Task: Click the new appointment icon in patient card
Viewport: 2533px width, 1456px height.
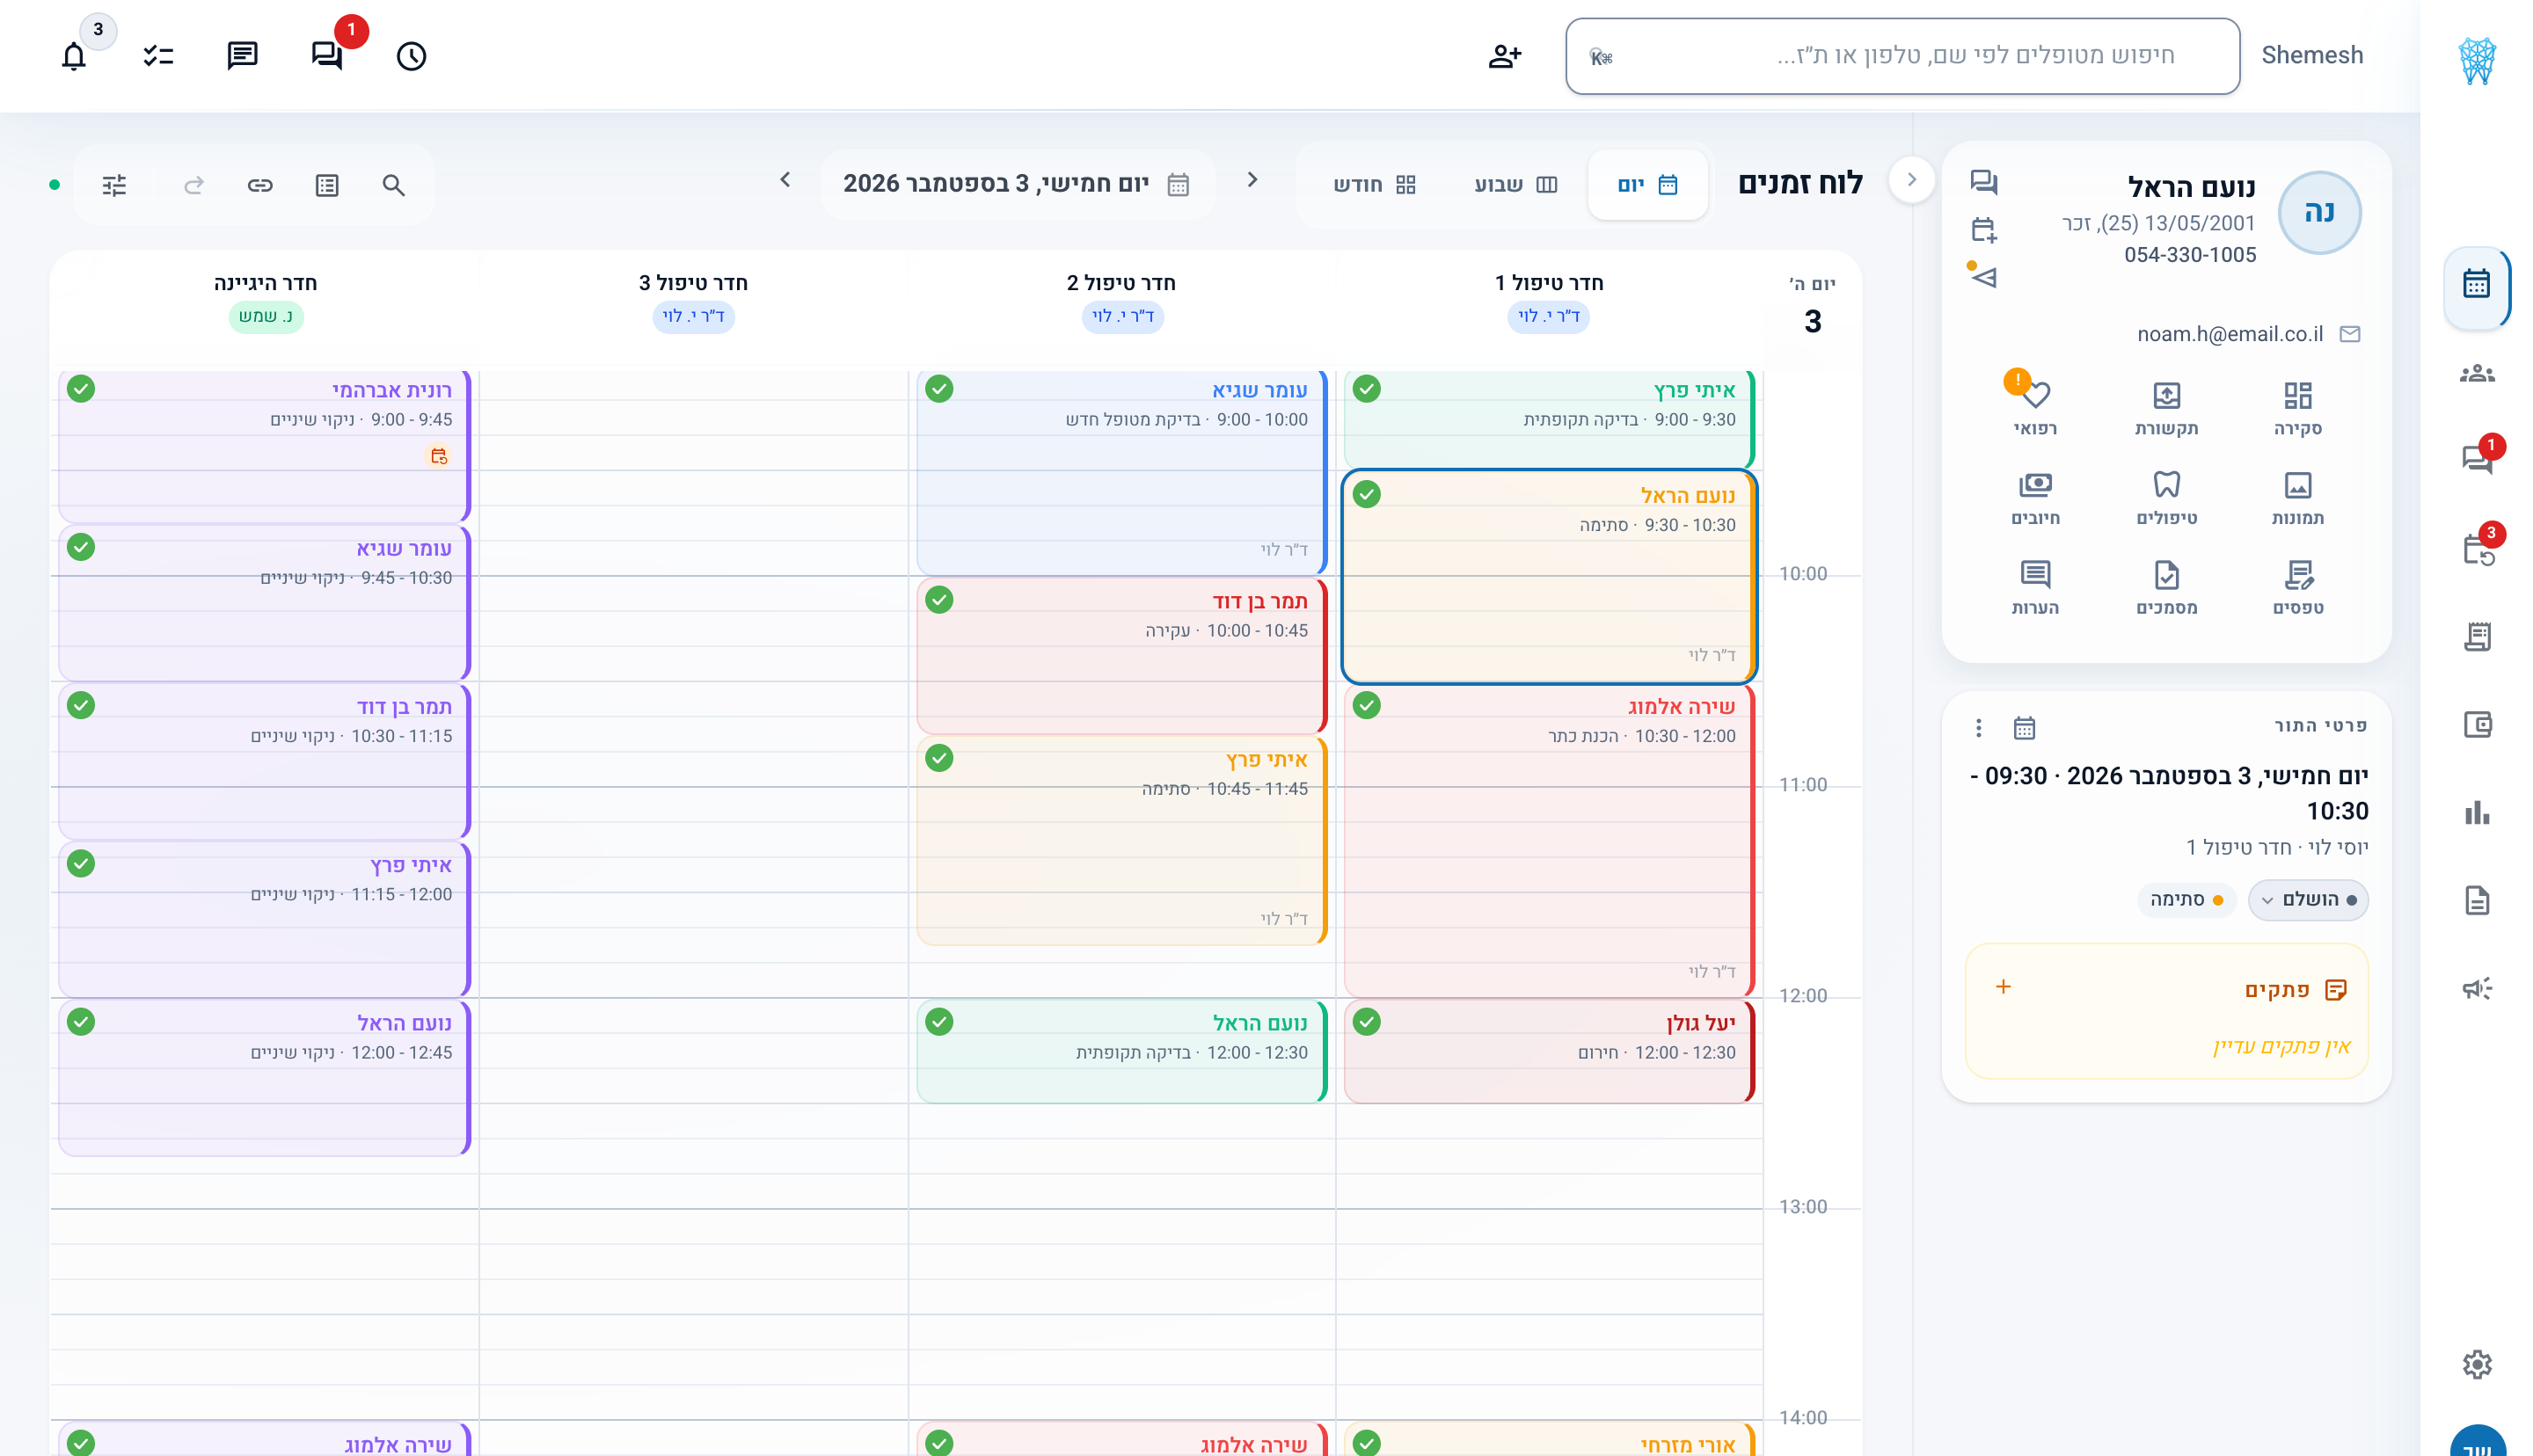Action: [x=1983, y=230]
